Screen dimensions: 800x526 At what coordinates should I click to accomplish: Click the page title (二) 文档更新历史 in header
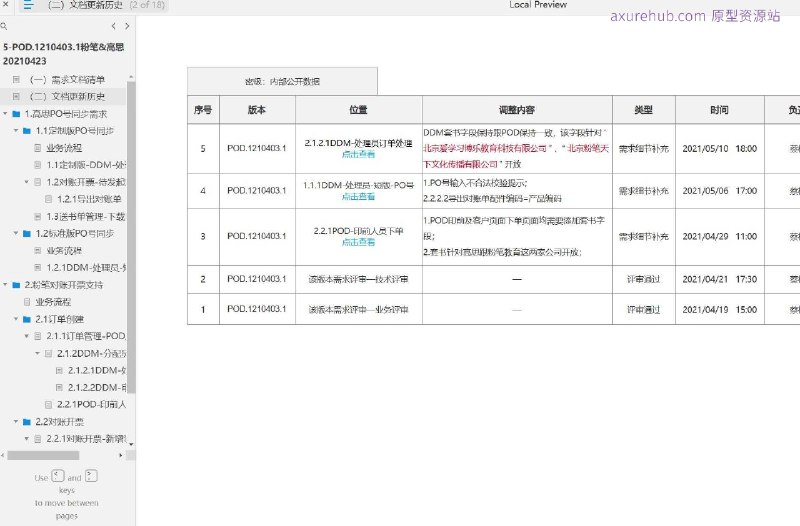pyautogui.click(x=86, y=5)
